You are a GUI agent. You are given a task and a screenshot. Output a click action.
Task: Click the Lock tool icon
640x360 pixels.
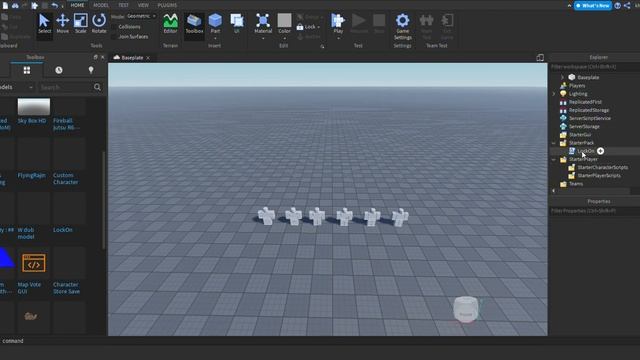tap(300, 27)
